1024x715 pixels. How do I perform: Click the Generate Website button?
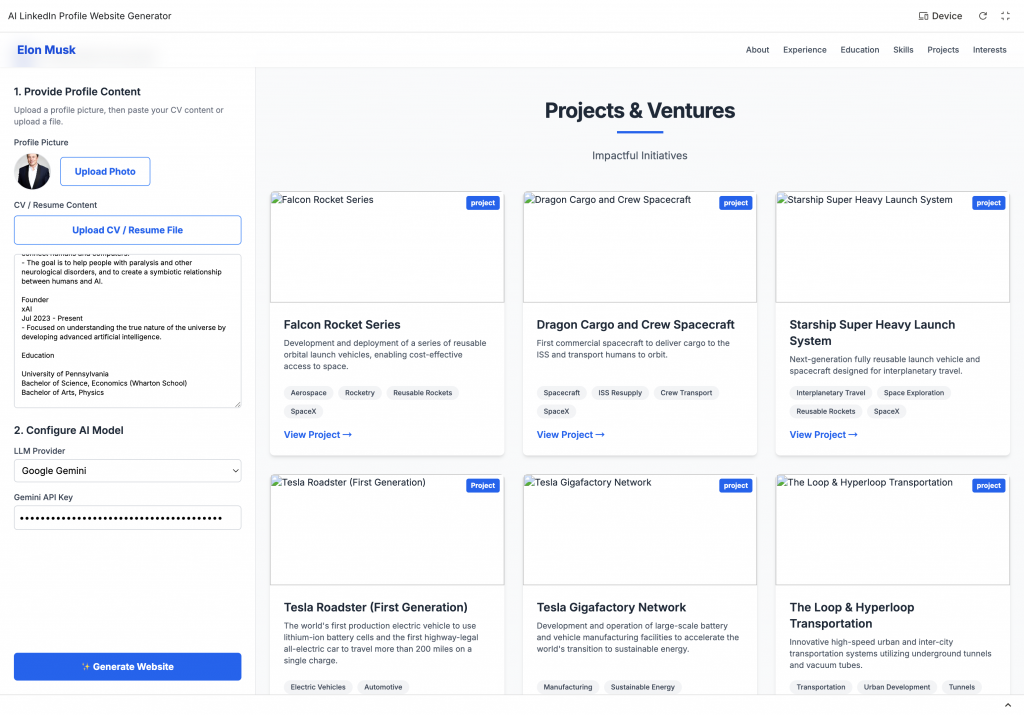[x=127, y=667]
